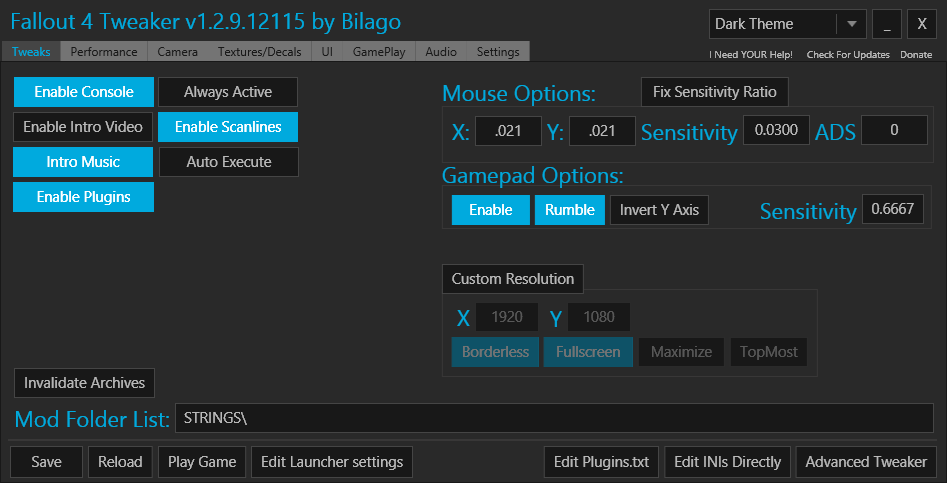Toggle Custom Resolution
Viewport: 947px width, 483px height.
tap(513, 279)
